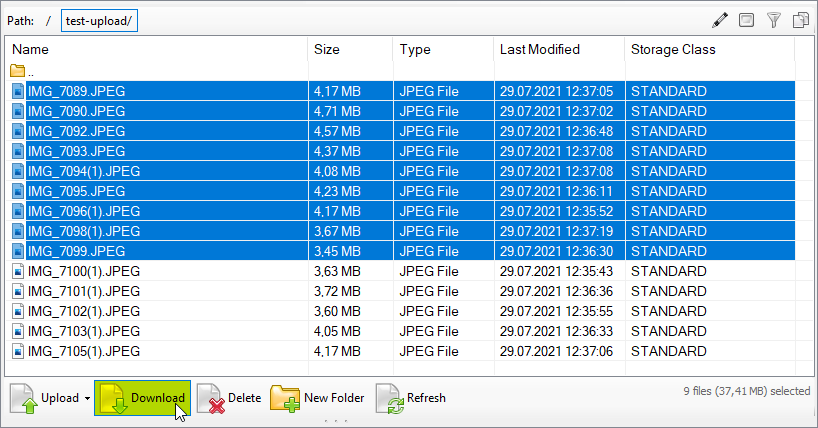Refresh the file list
The height and width of the screenshot is (428, 818).
(411, 398)
